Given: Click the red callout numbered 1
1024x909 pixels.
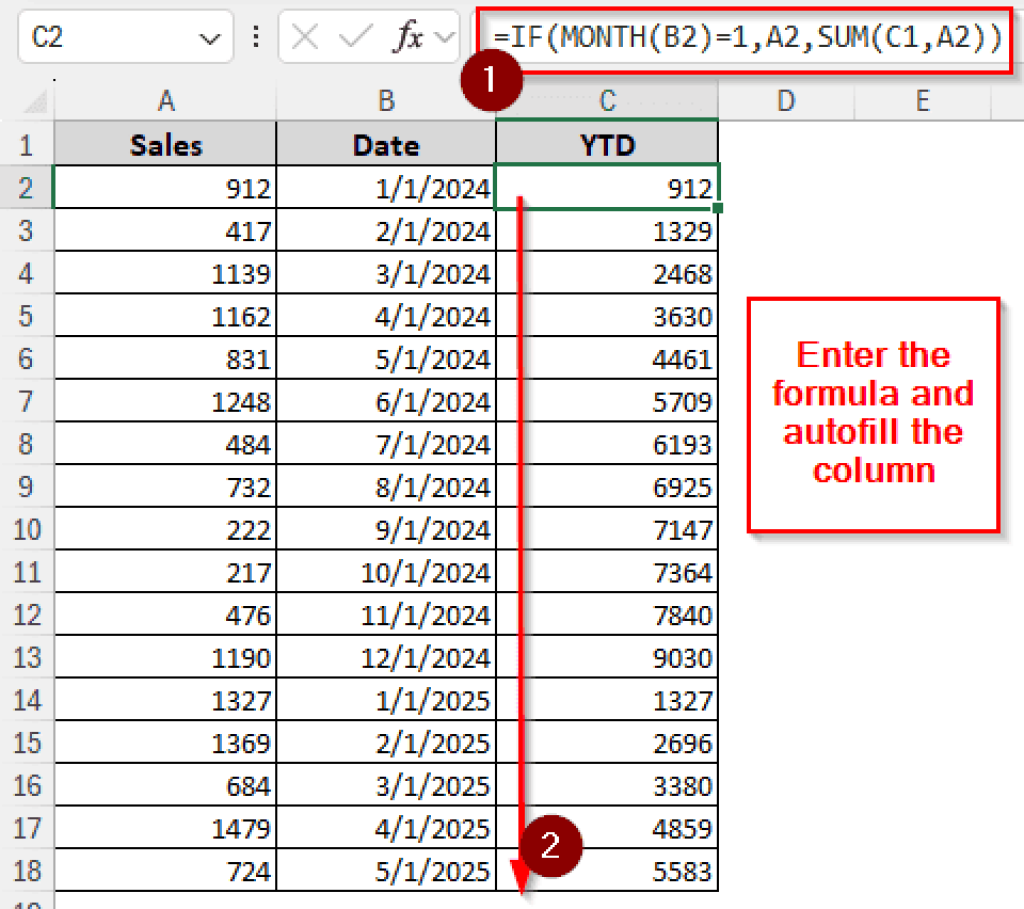Looking at the screenshot, I should click(492, 82).
